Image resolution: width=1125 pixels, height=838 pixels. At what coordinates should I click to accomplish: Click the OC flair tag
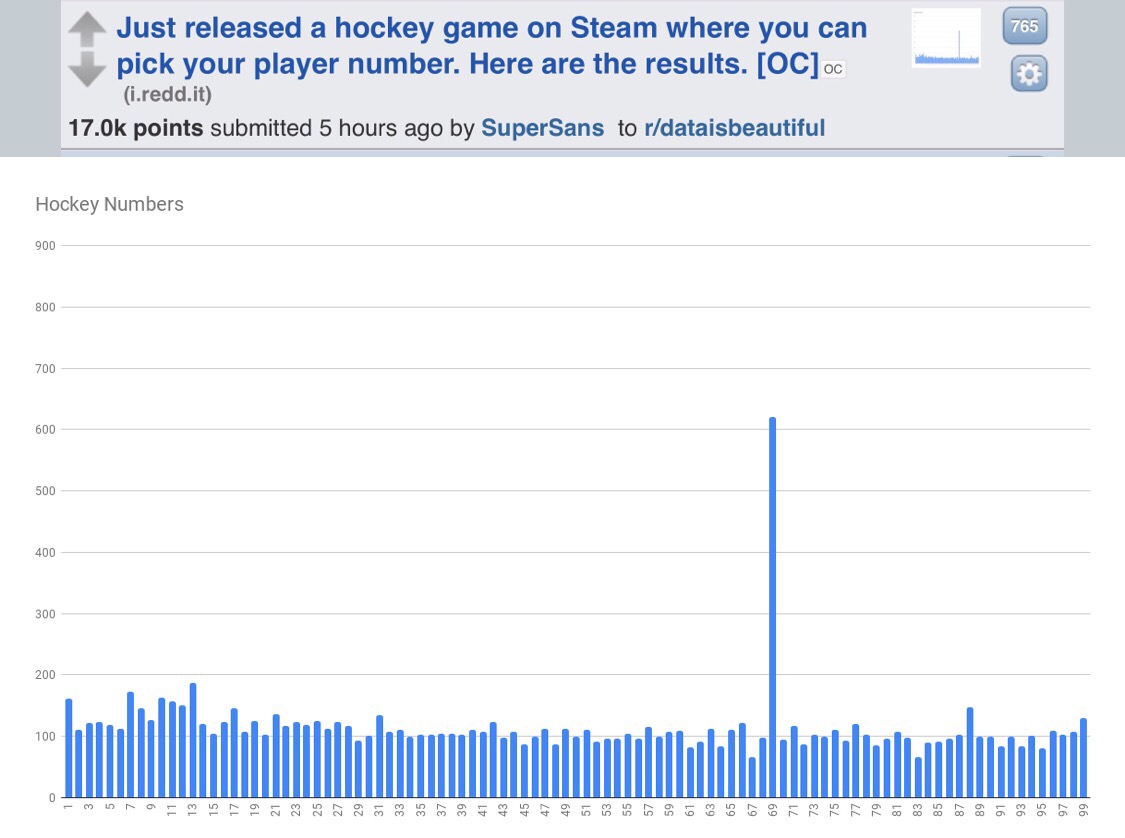tap(833, 69)
